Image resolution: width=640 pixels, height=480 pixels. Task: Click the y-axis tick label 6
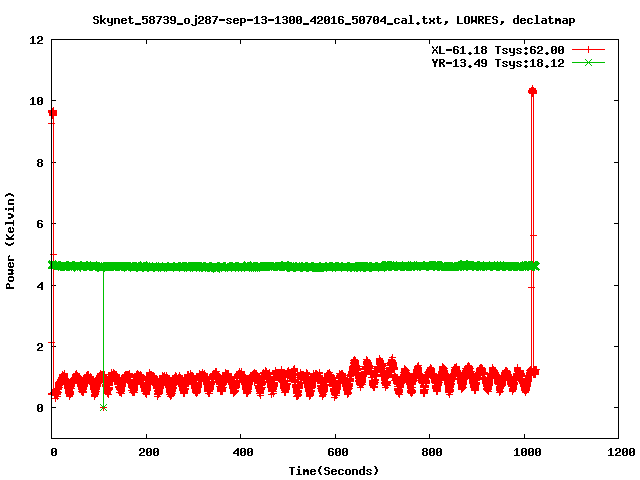[40, 224]
